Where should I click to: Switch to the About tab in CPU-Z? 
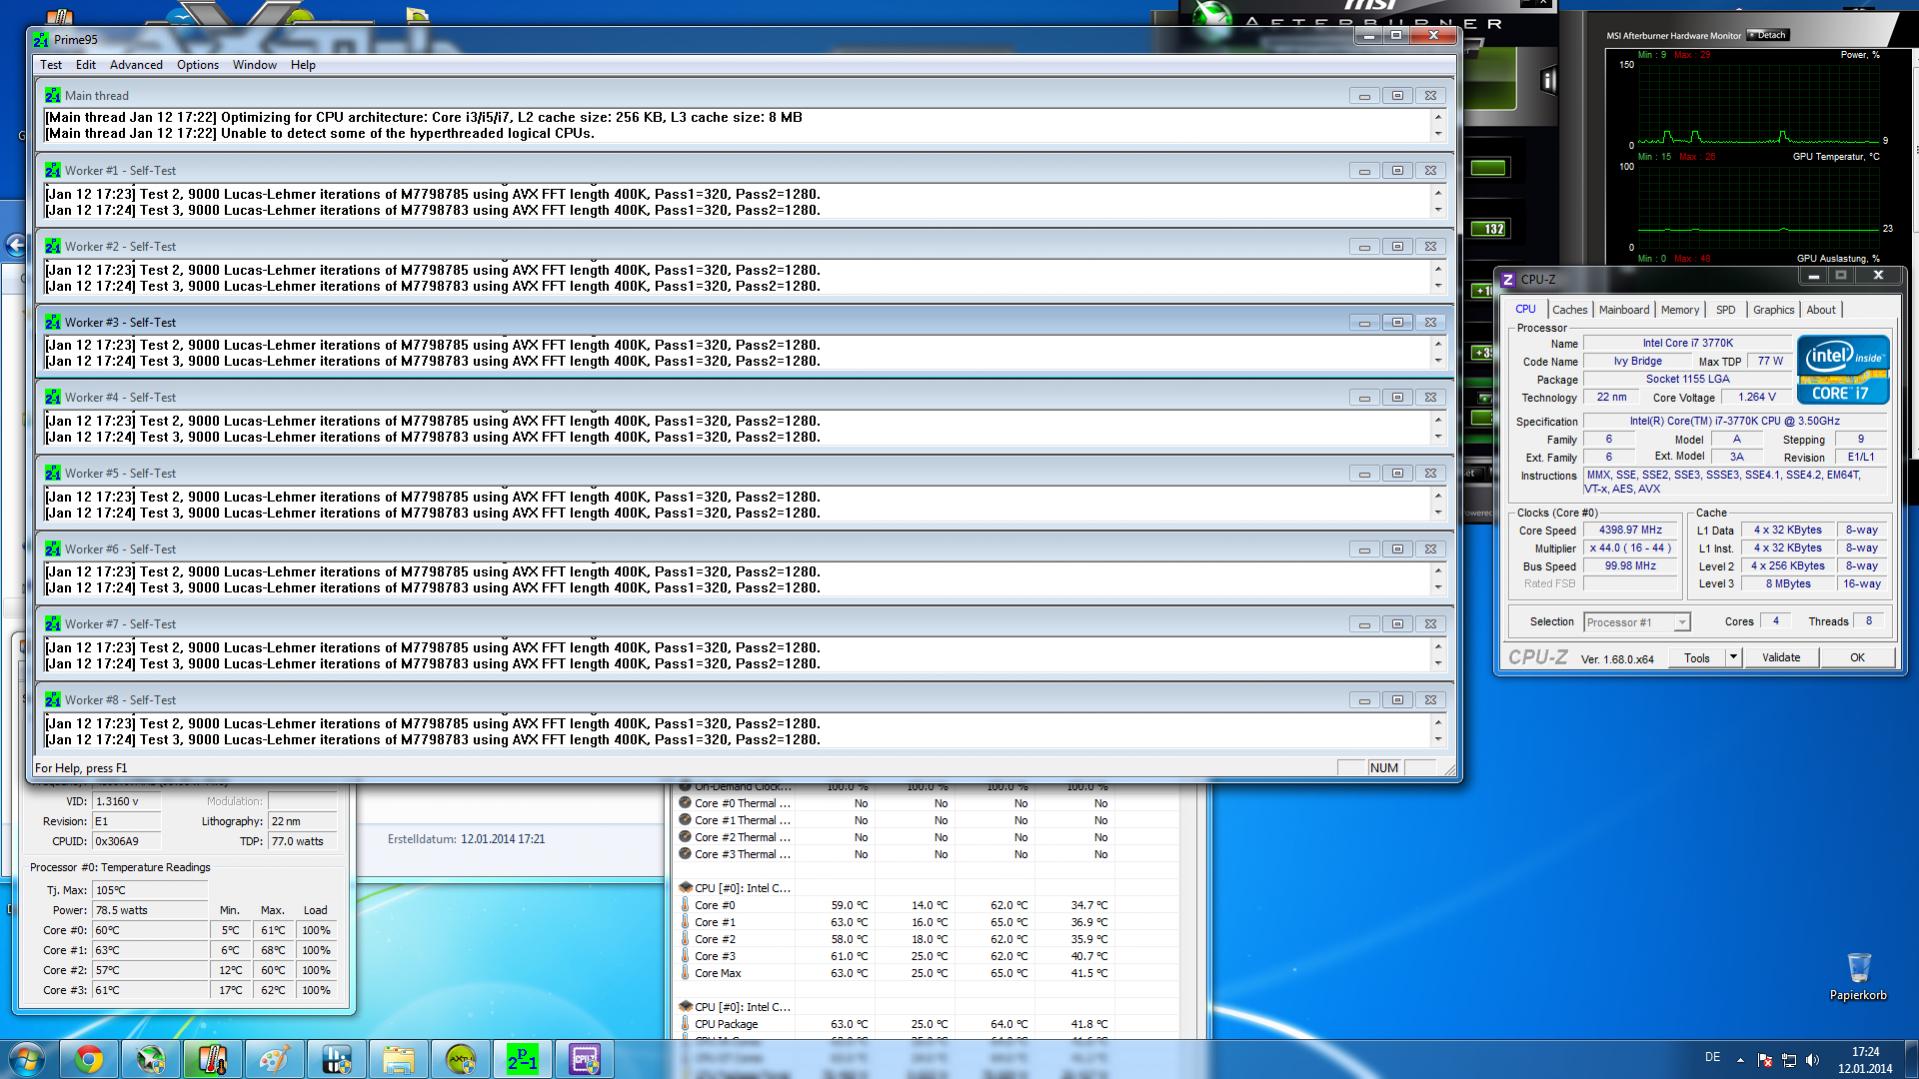click(1821, 310)
